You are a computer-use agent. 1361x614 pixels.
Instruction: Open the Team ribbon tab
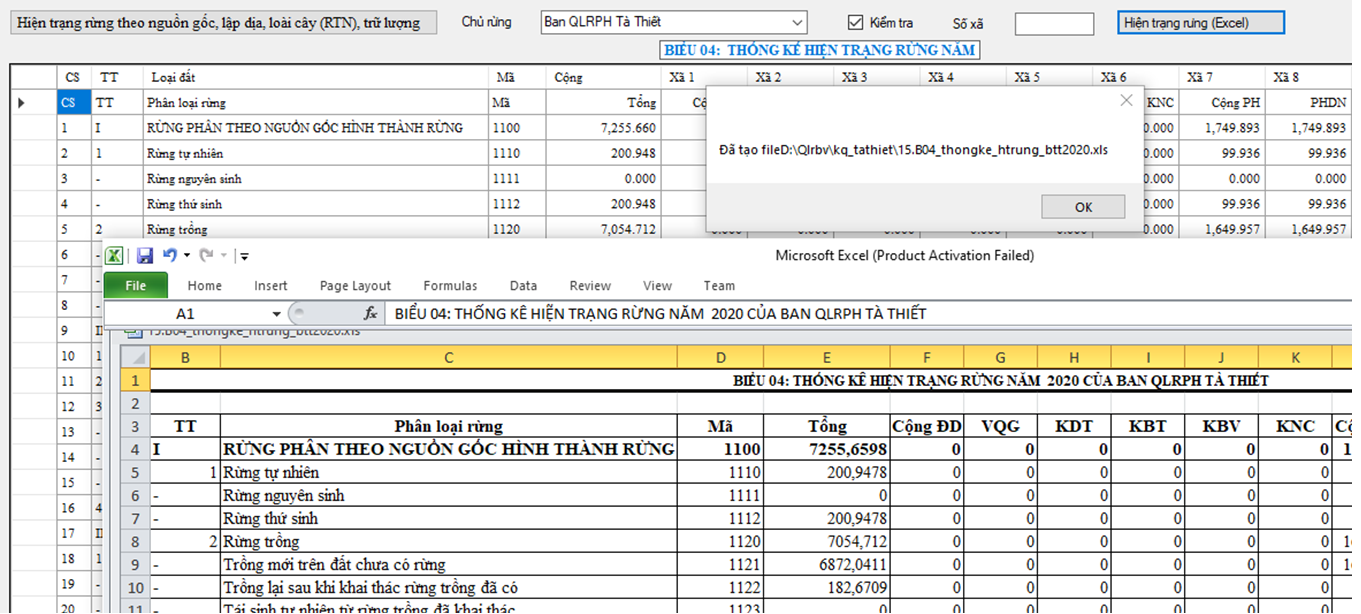[719, 286]
